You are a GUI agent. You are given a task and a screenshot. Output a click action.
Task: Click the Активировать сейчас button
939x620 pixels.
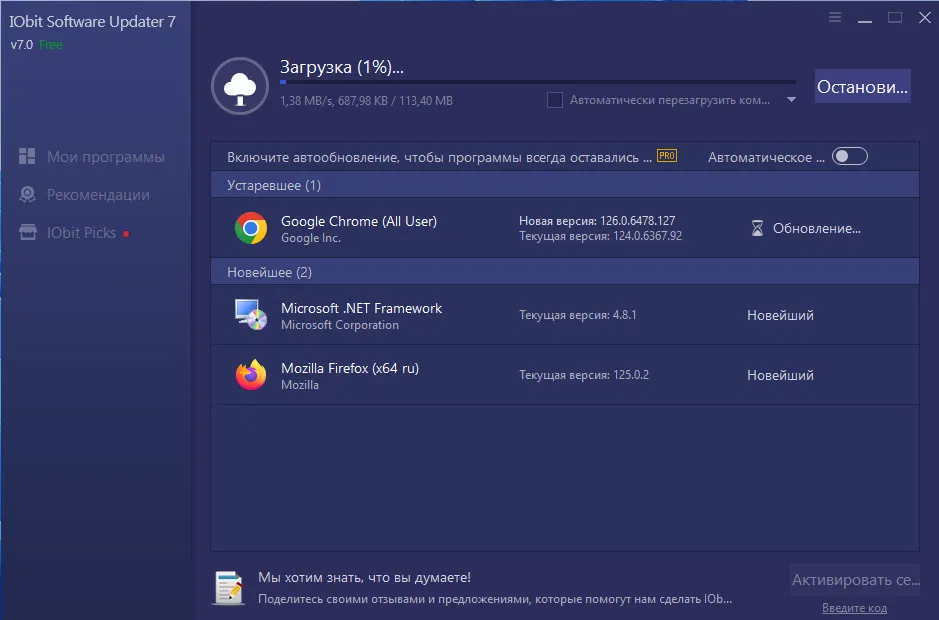click(855, 580)
